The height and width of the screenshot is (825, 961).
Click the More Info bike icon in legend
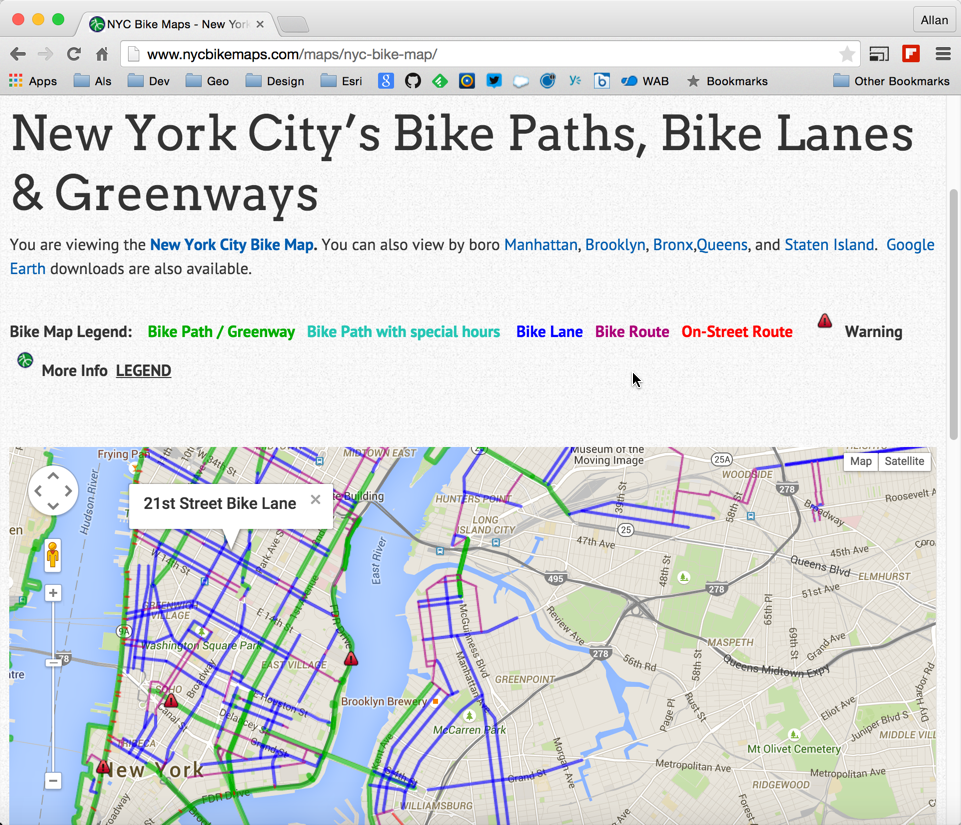click(25, 360)
